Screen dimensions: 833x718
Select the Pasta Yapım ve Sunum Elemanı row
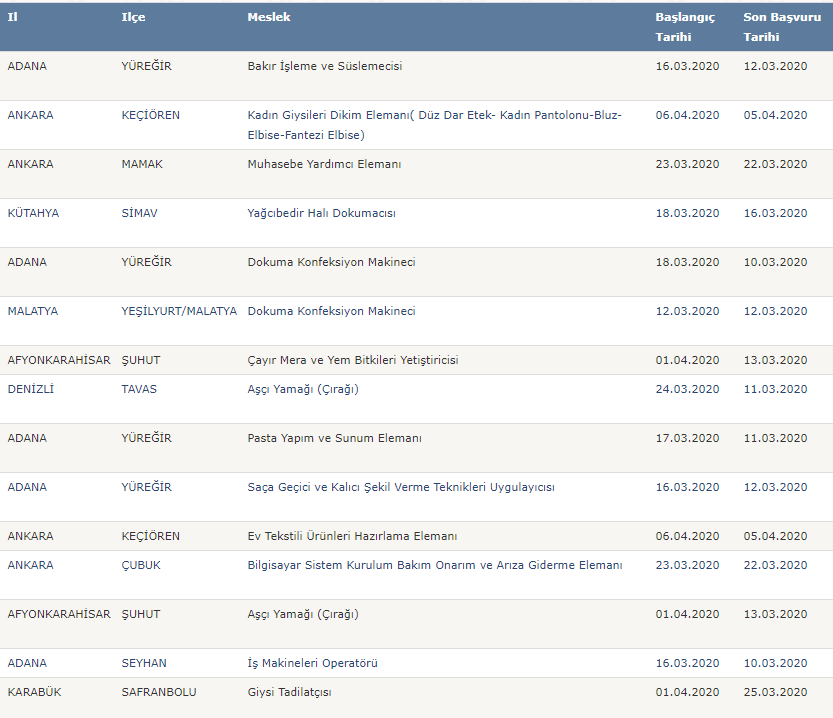416,448
